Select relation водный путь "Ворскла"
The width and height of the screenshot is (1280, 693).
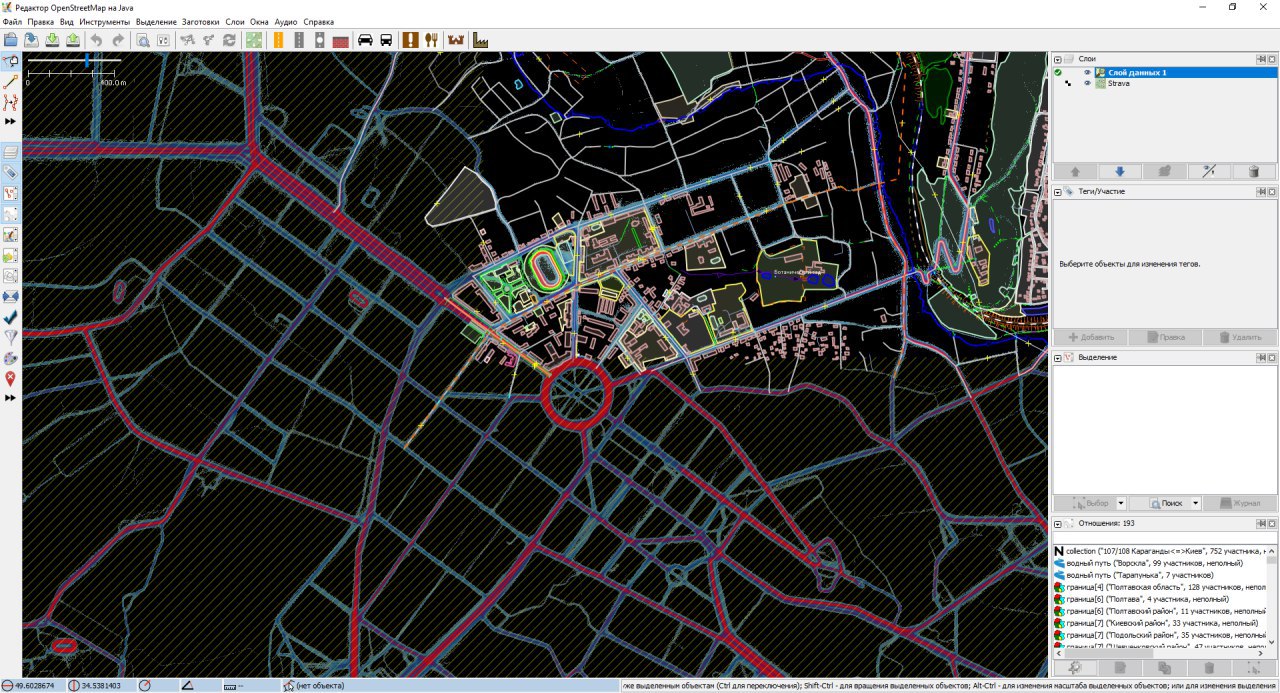point(1160,563)
